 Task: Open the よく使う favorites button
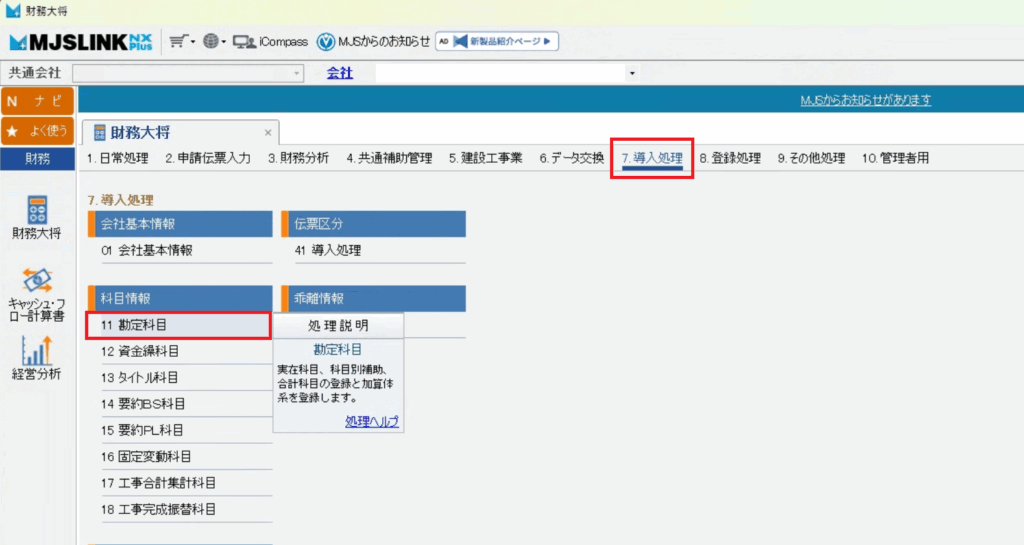pos(37,130)
